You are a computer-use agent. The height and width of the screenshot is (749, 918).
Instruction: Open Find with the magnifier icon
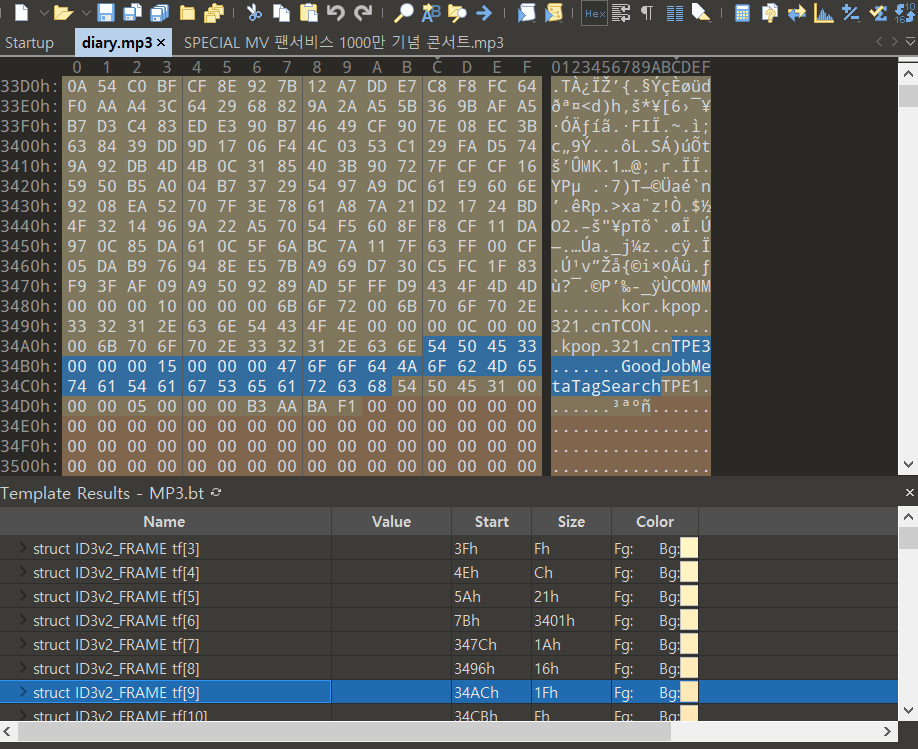pos(403,12)
